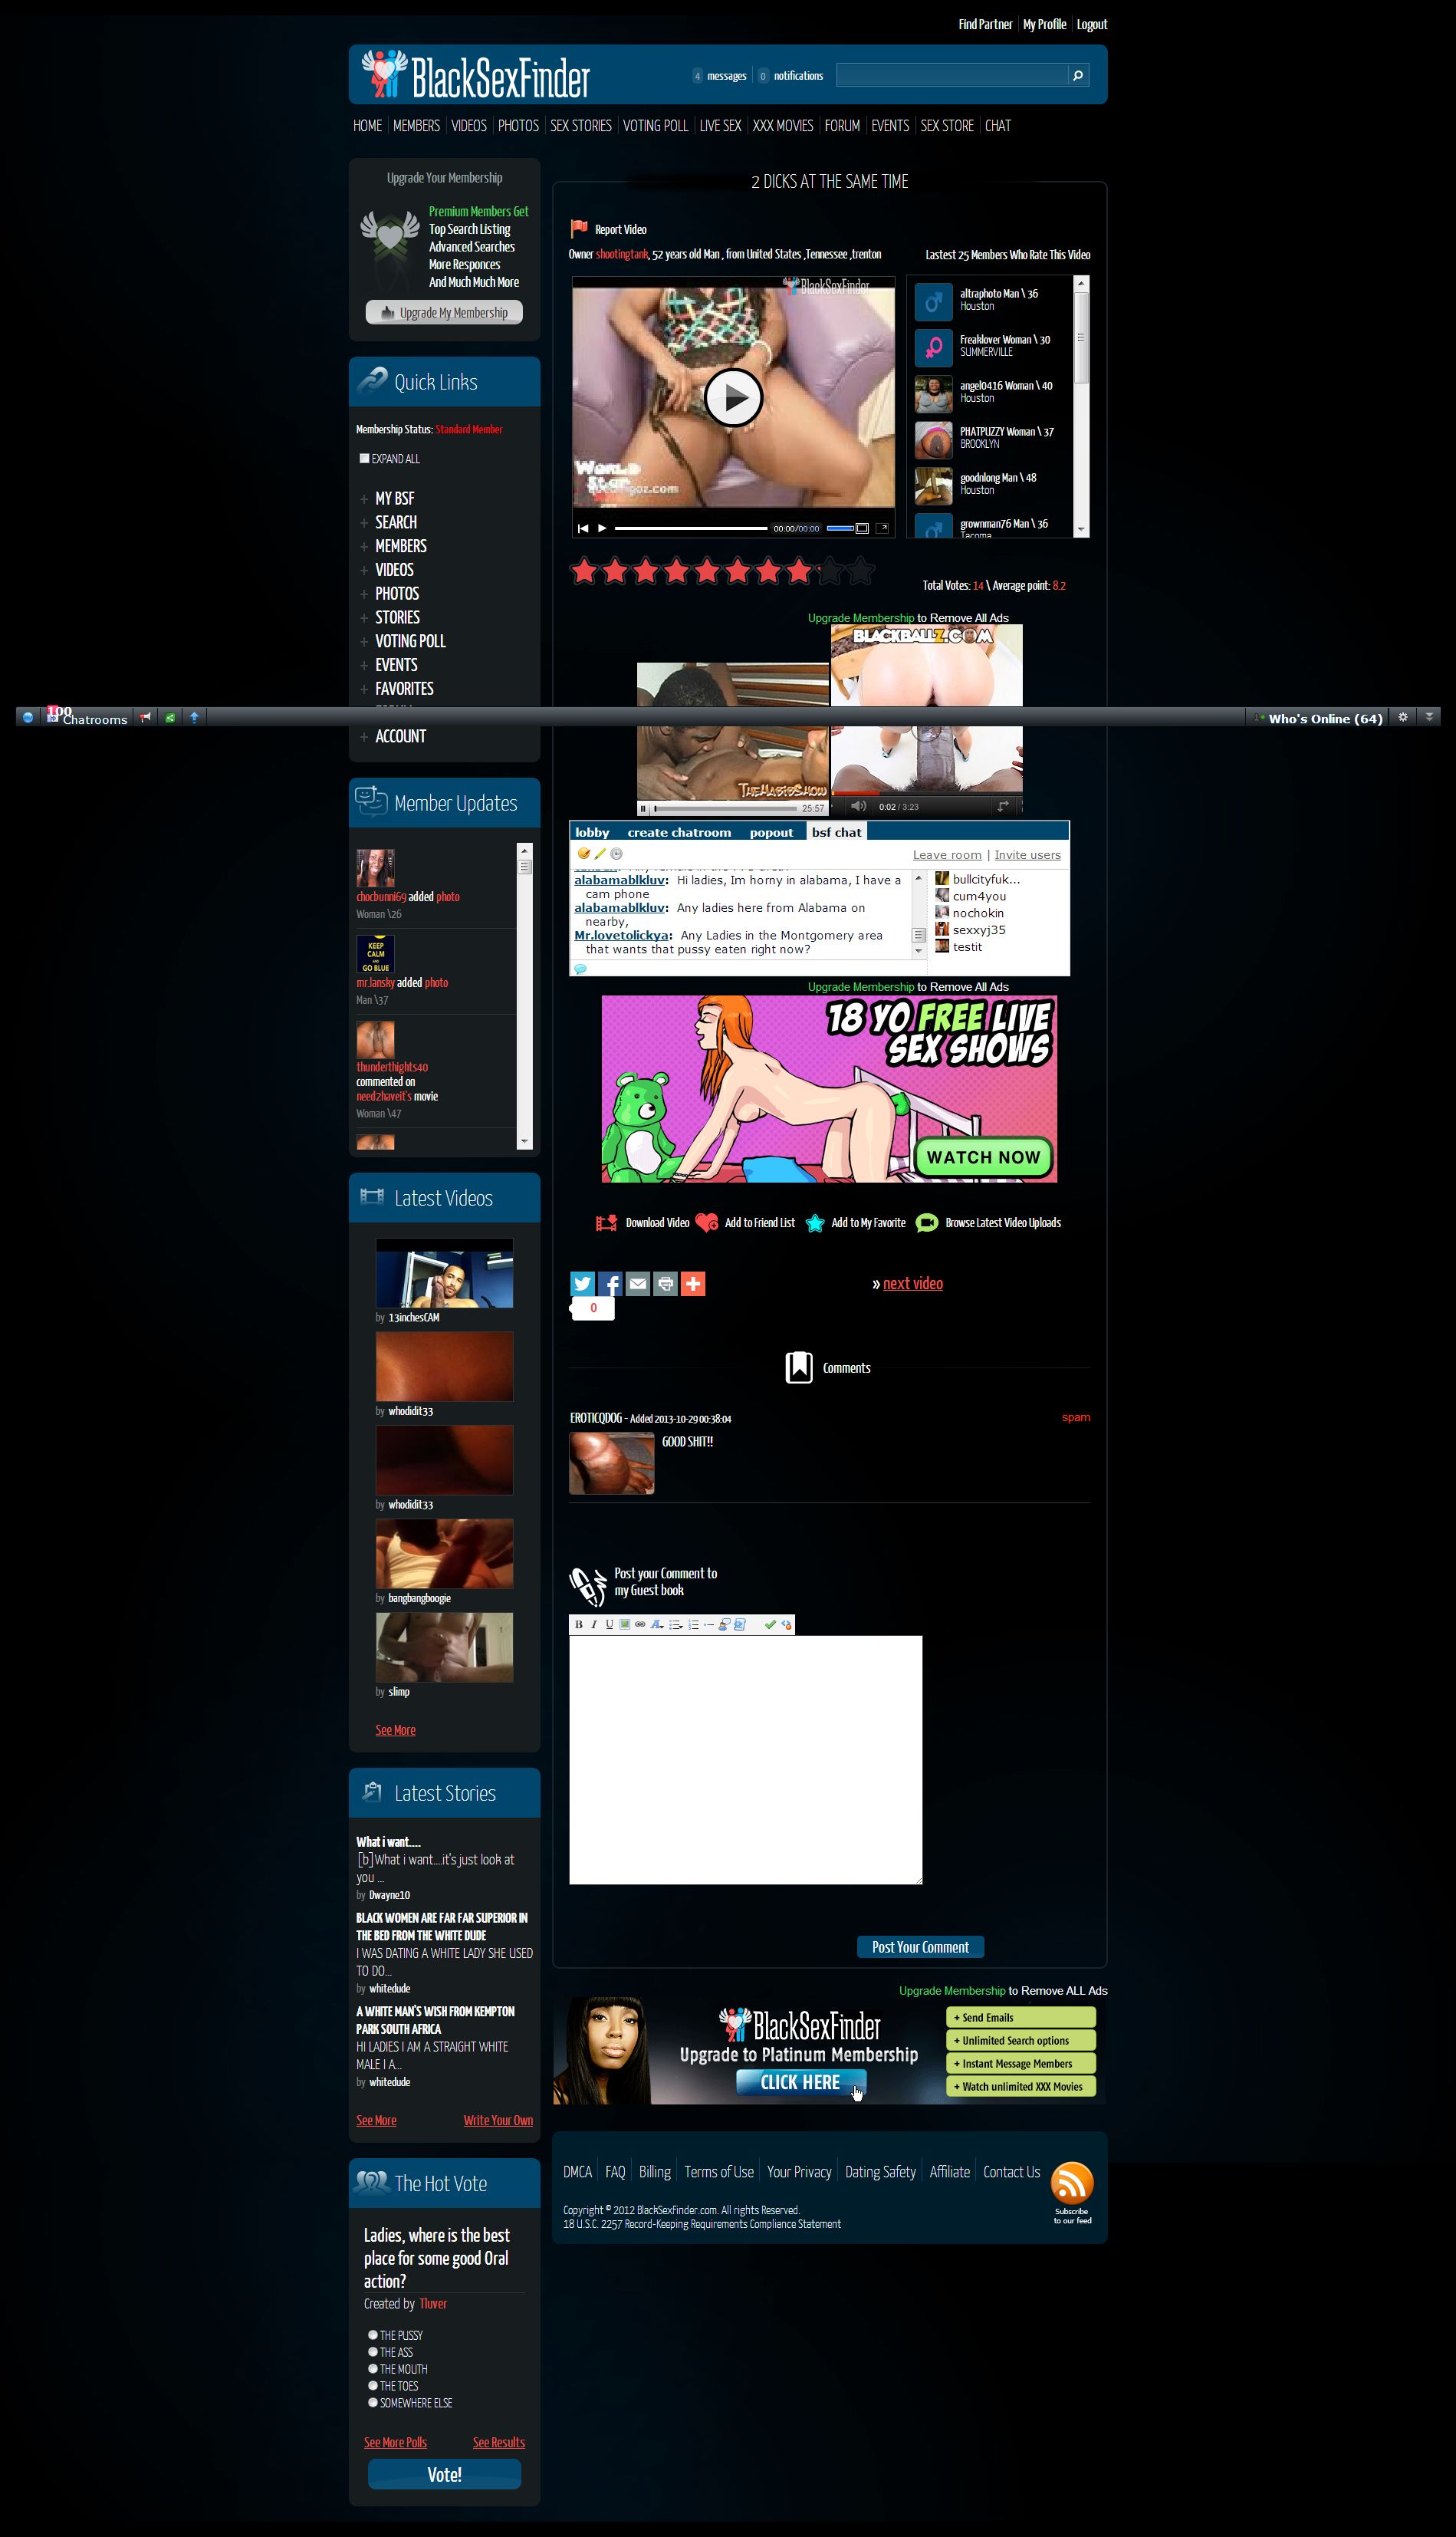Click the Add to Friend List heart icon

click(x=706, y=1223)
